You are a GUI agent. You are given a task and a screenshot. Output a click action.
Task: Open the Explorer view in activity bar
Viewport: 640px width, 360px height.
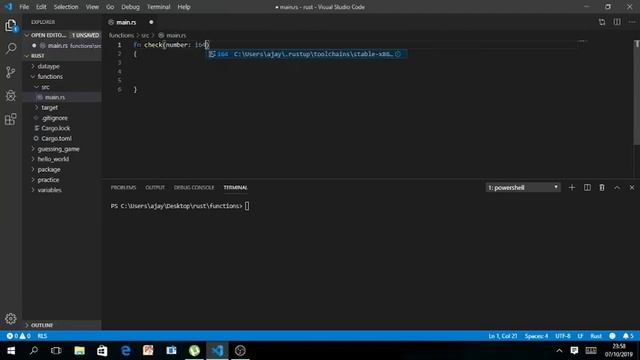pos(11,26)
